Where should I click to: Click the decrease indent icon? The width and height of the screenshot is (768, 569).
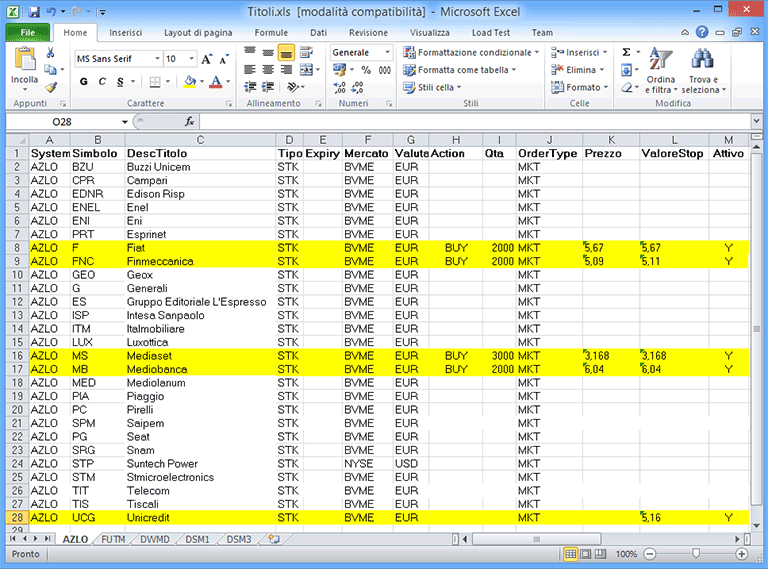click(x=250, y=87)
